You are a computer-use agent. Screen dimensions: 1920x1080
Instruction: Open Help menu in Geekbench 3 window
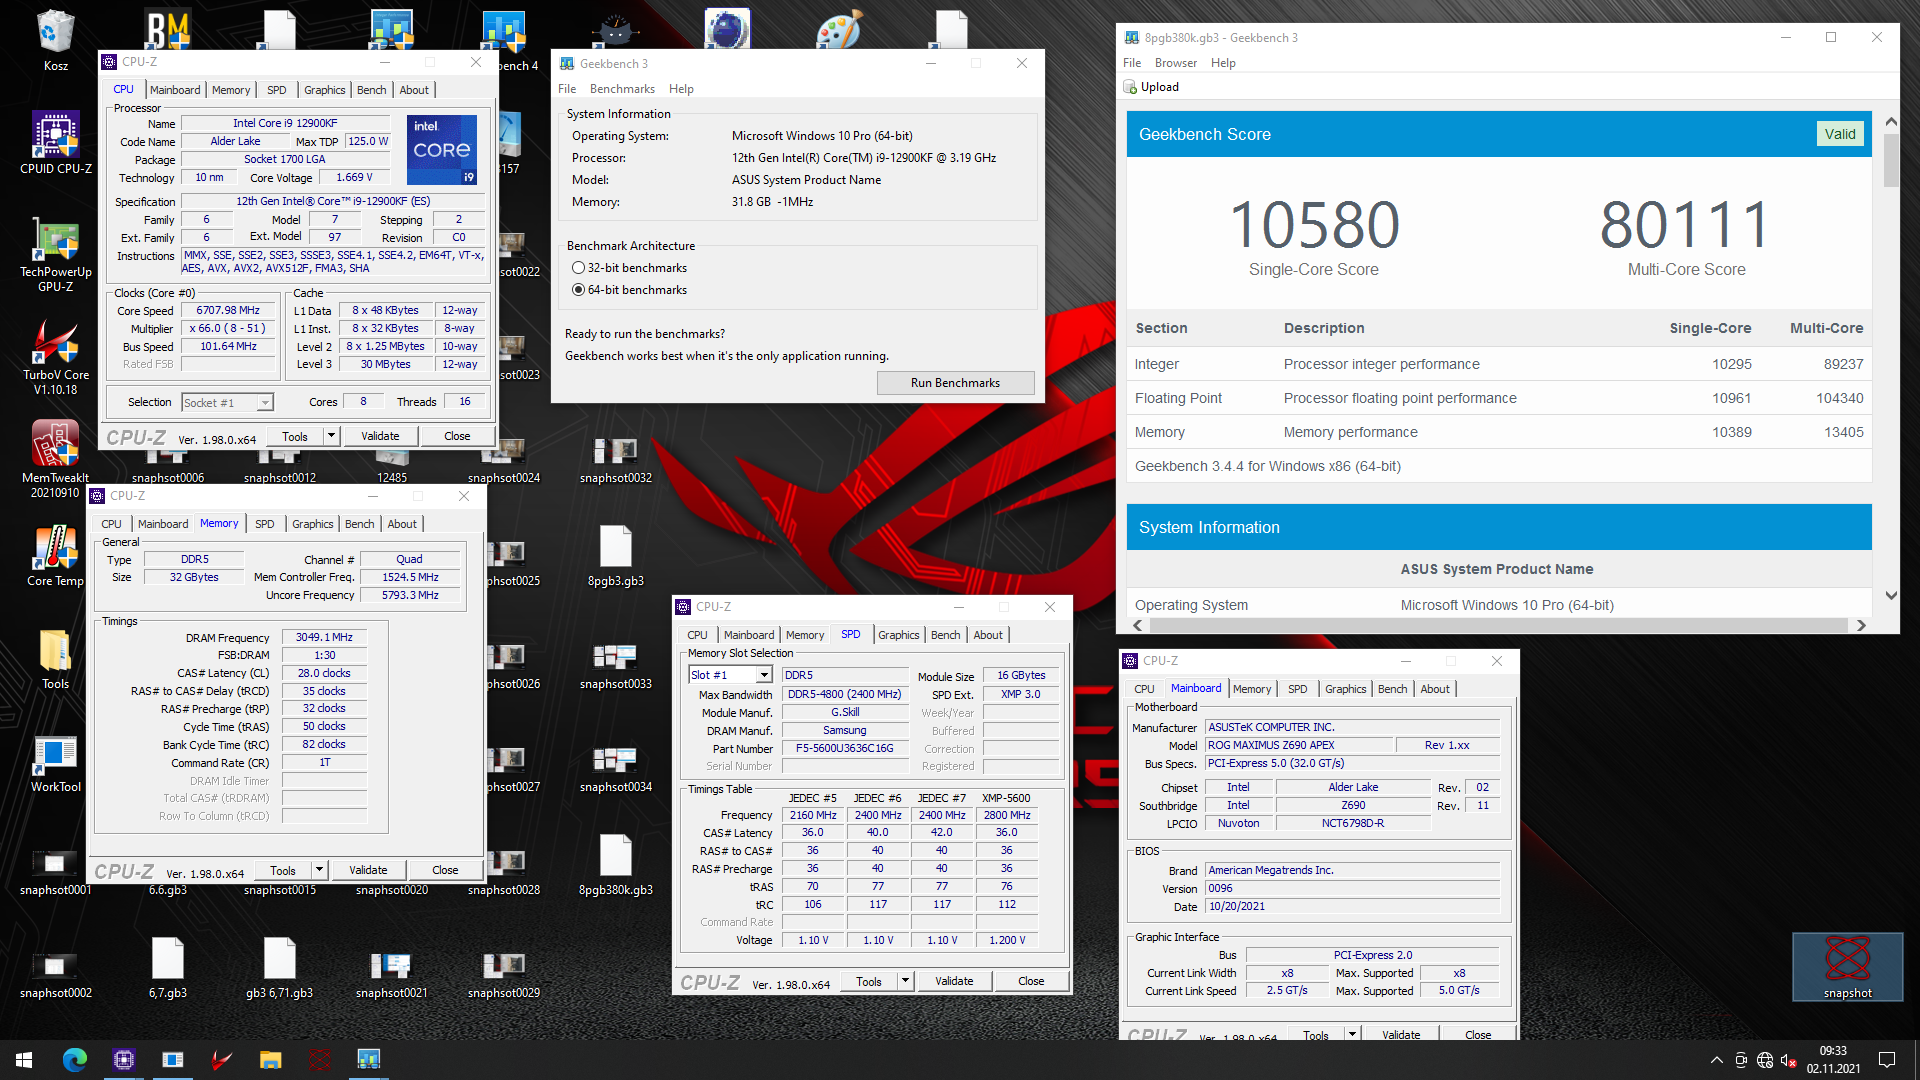point(681,89)
